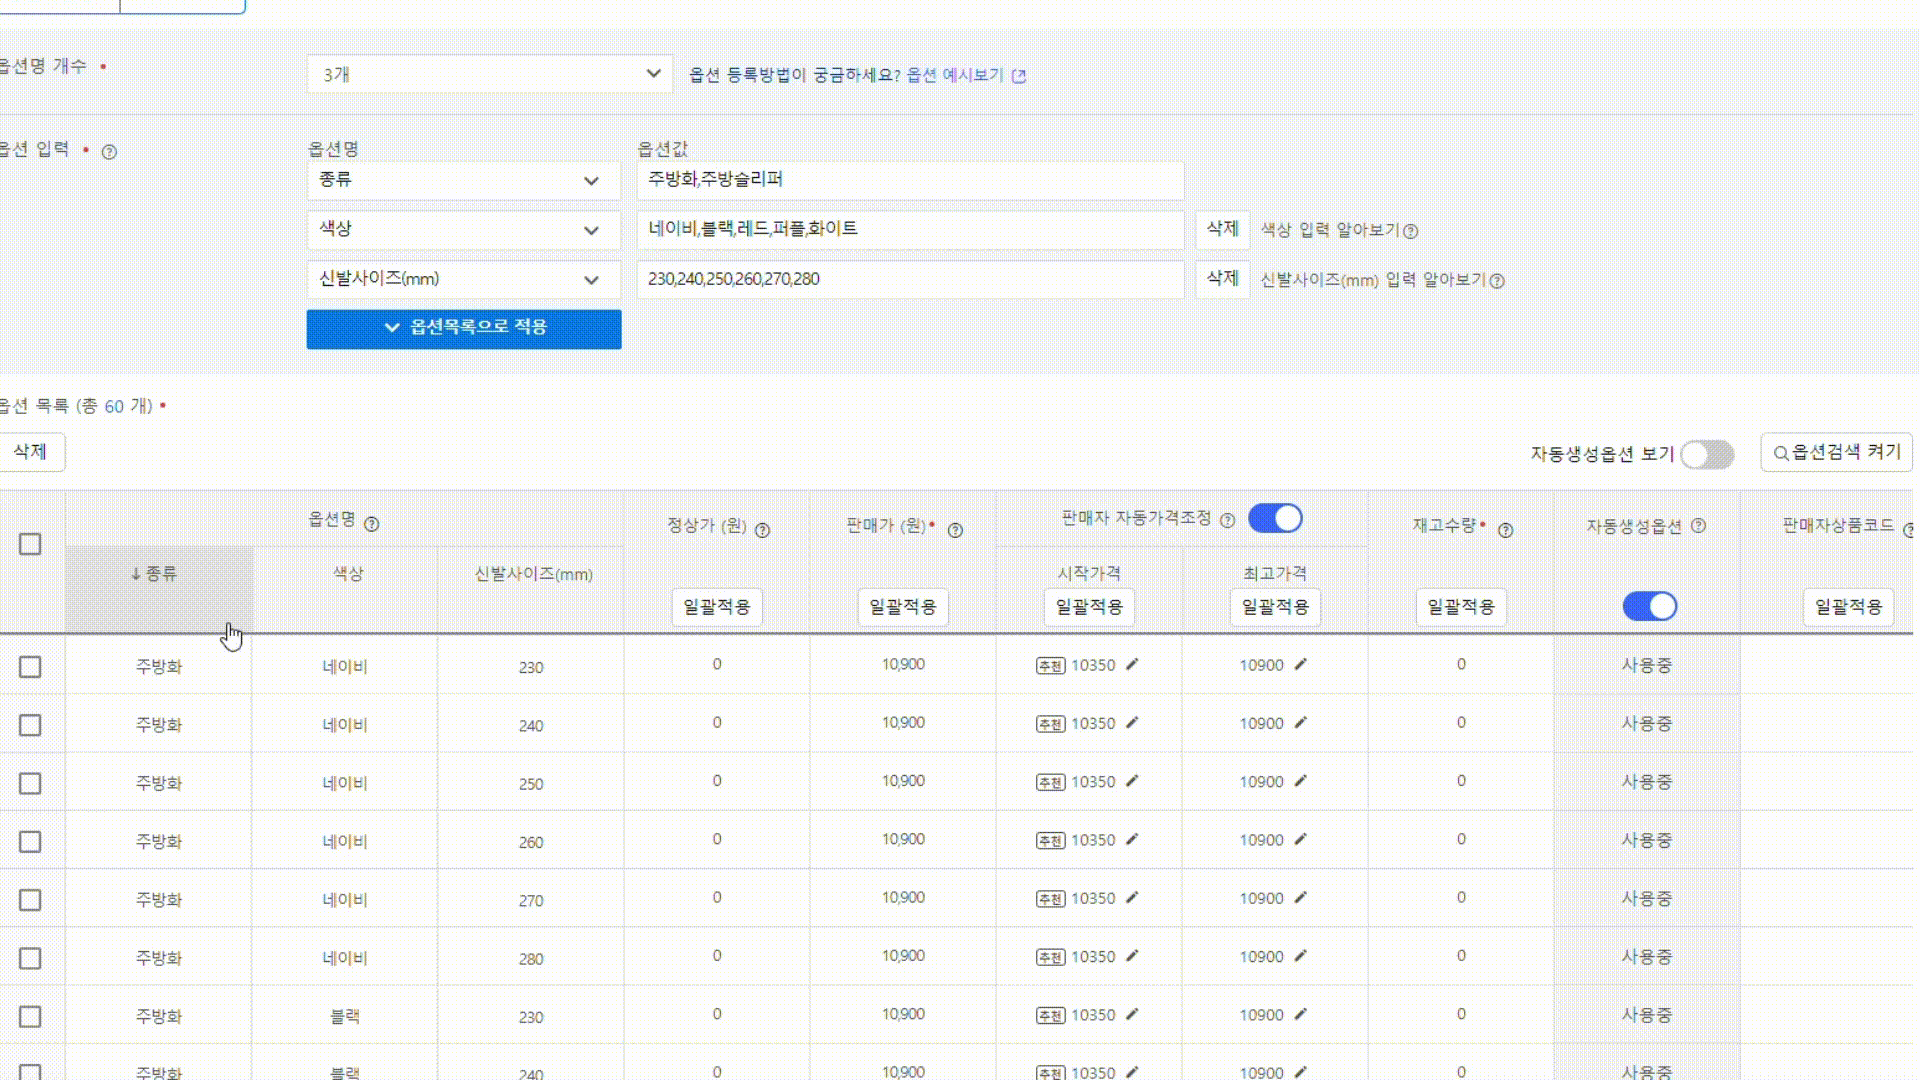1920x1080 pixels.
Task: Open the 옵션명 개수 dropdown showing 3개
Action: pos(490,74)
